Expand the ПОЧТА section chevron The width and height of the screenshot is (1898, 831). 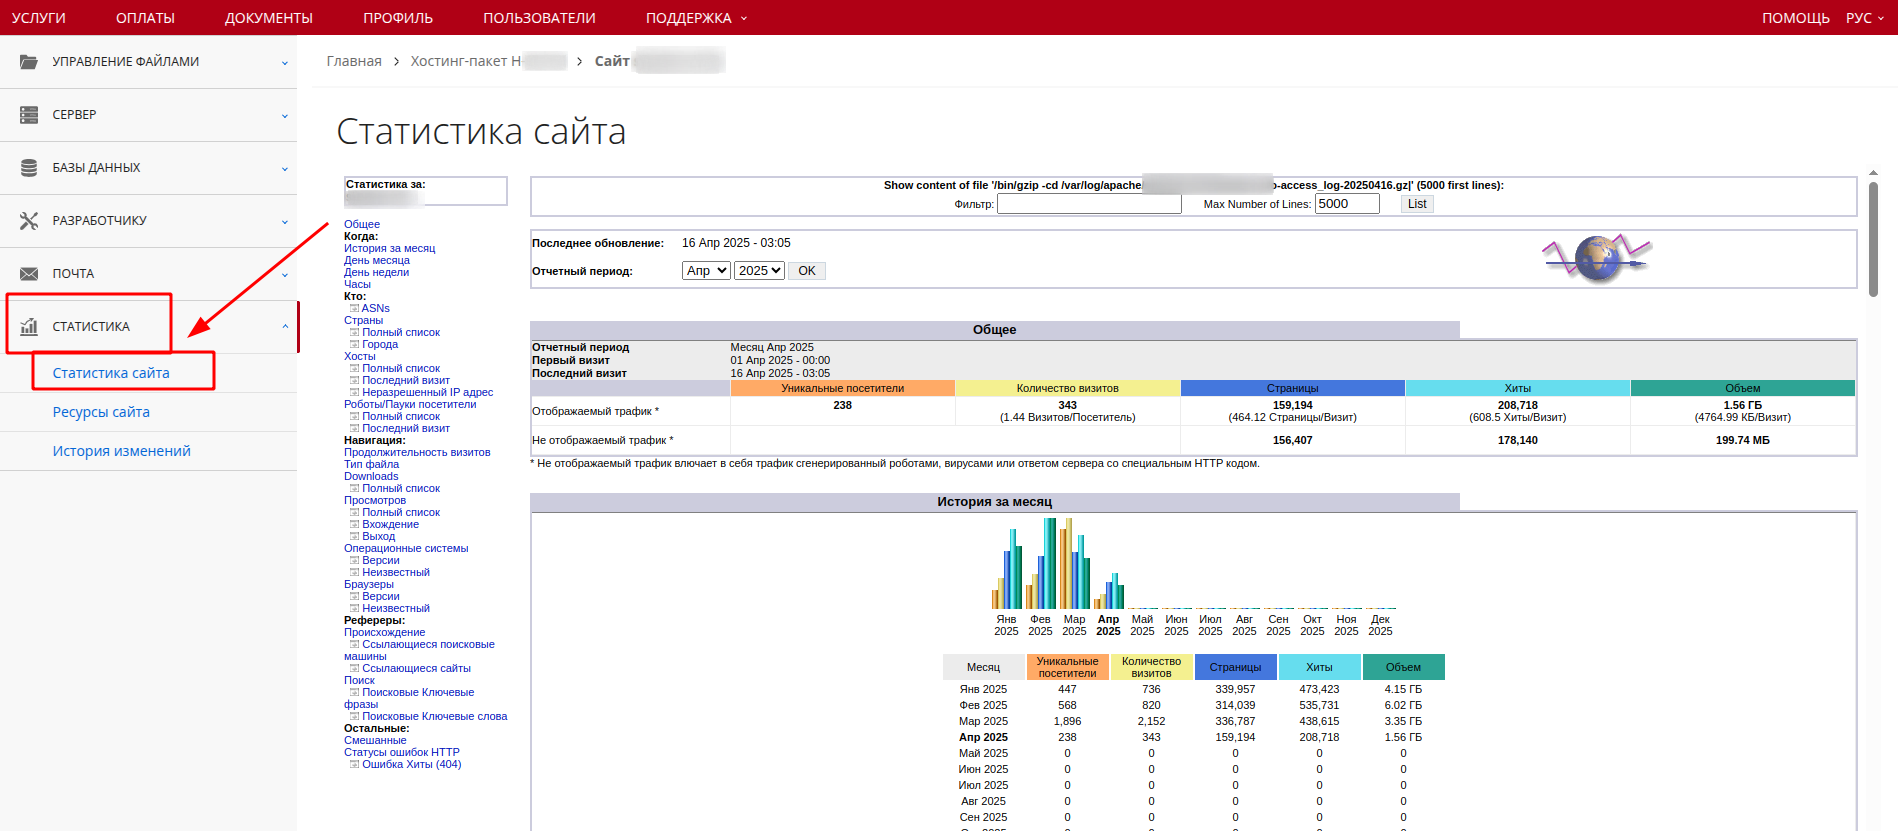tap(285, 275)
